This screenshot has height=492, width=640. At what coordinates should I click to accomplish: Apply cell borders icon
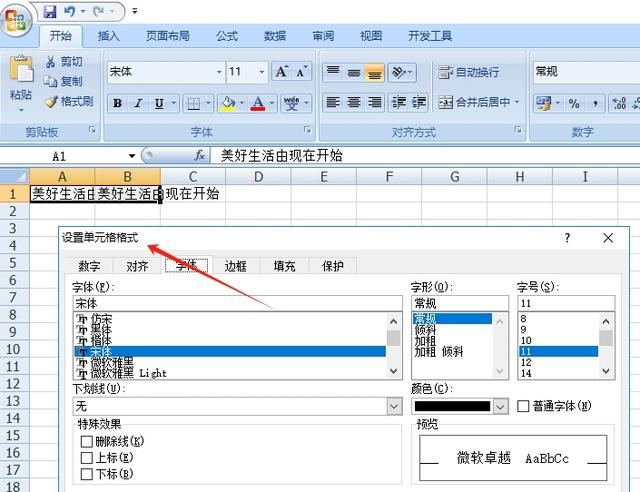pos(193,103)
